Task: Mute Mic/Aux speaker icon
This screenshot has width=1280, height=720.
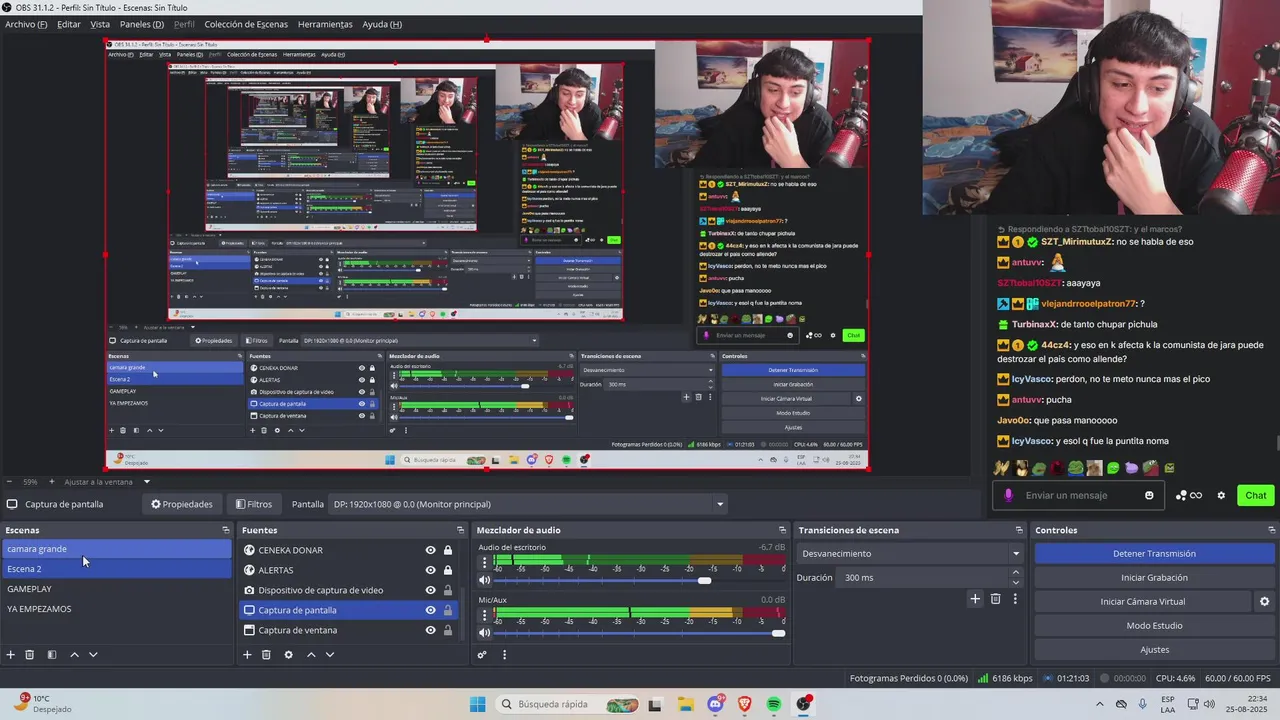Action: [485, 632]
